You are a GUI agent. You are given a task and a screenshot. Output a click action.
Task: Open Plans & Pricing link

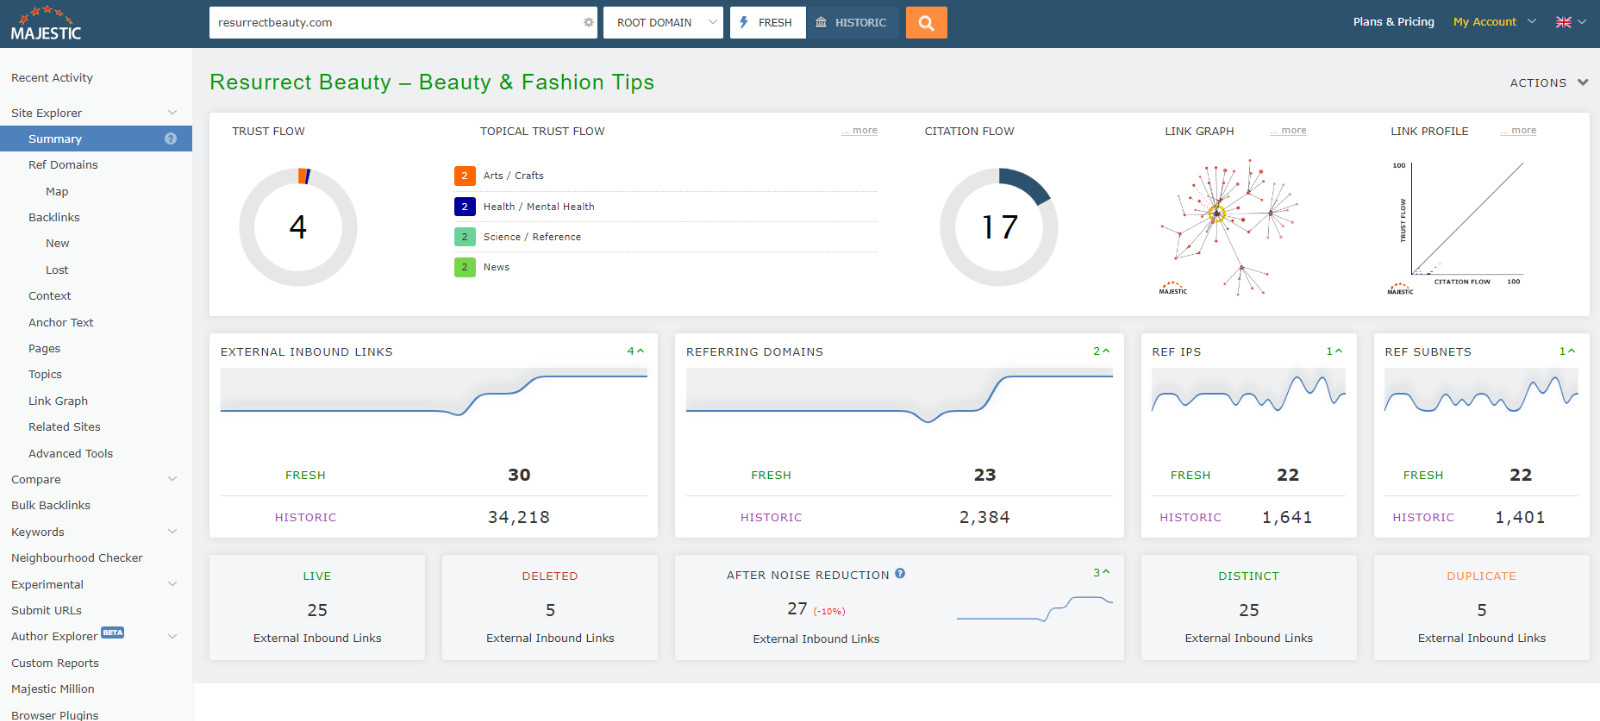click(1393, 22)
